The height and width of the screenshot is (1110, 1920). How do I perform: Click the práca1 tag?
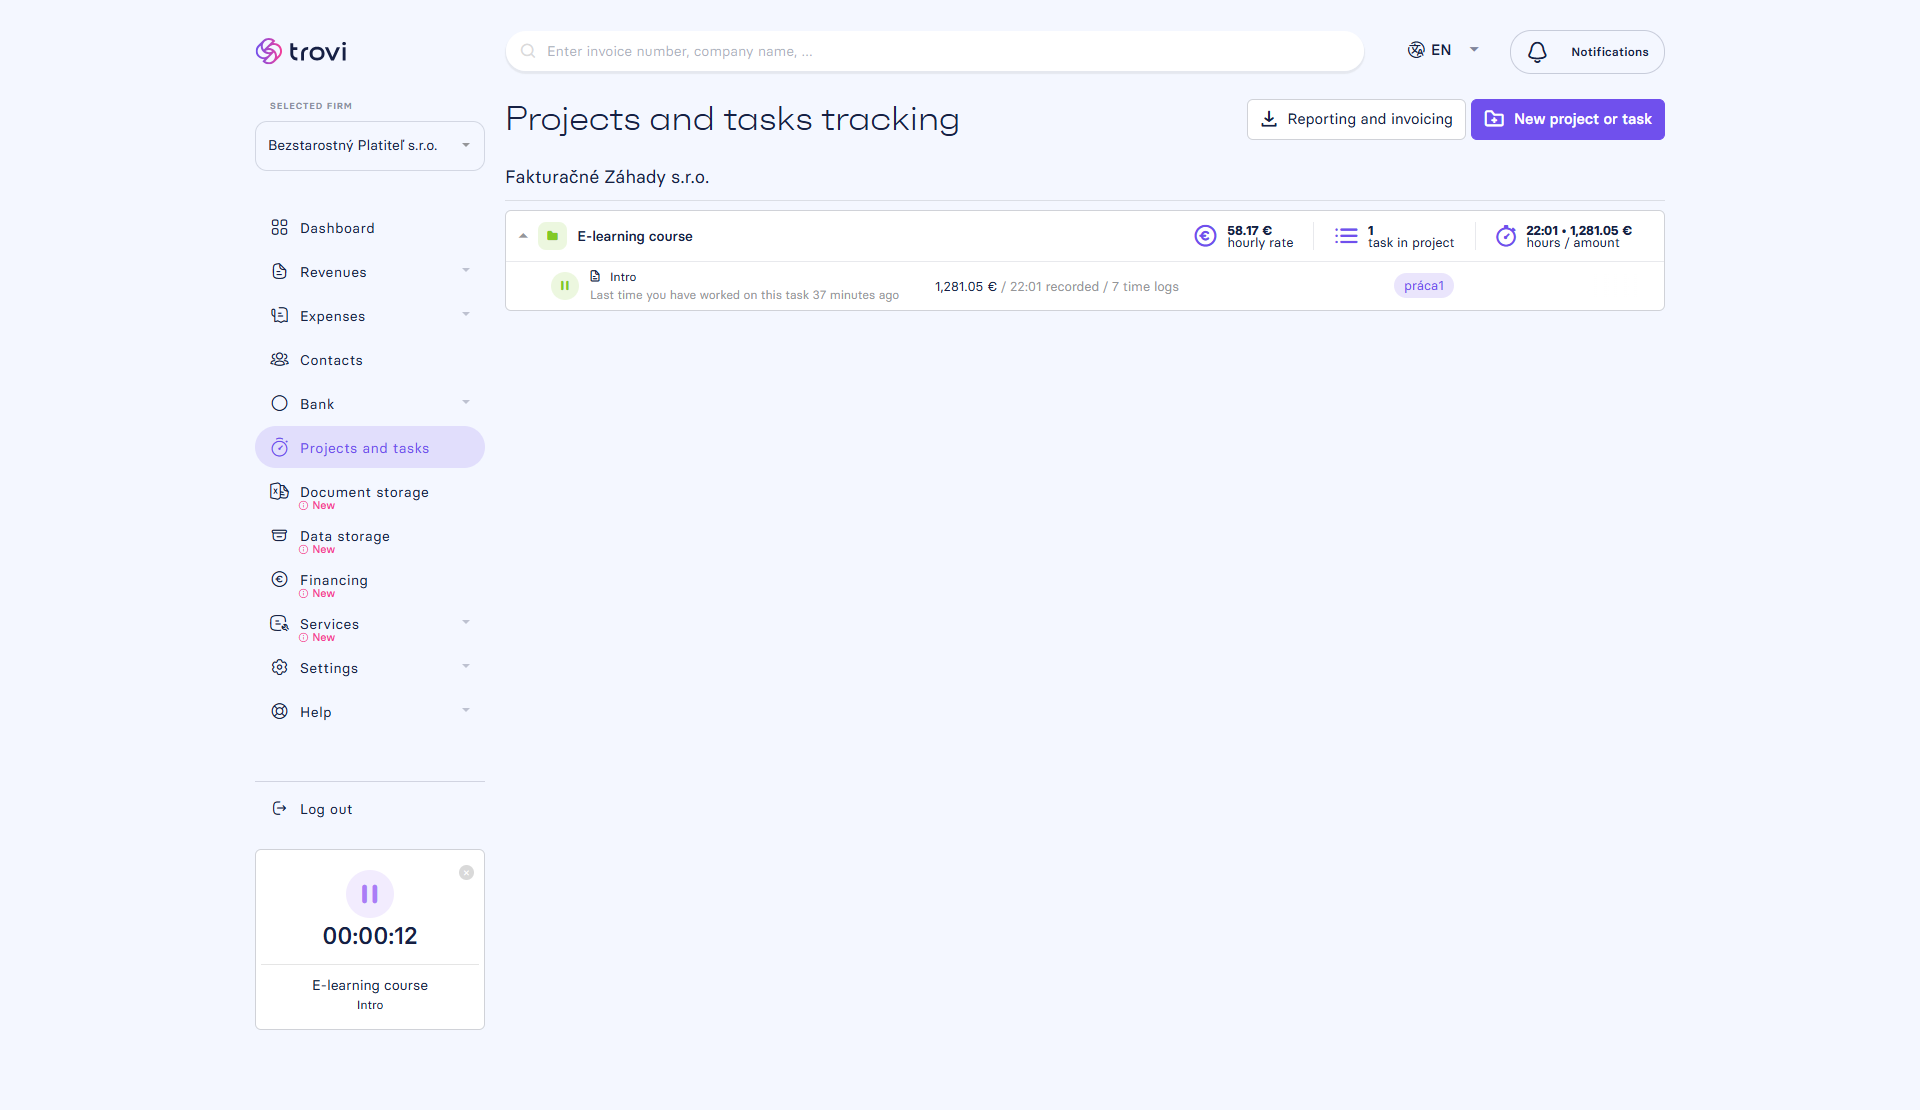point(1424,286)
